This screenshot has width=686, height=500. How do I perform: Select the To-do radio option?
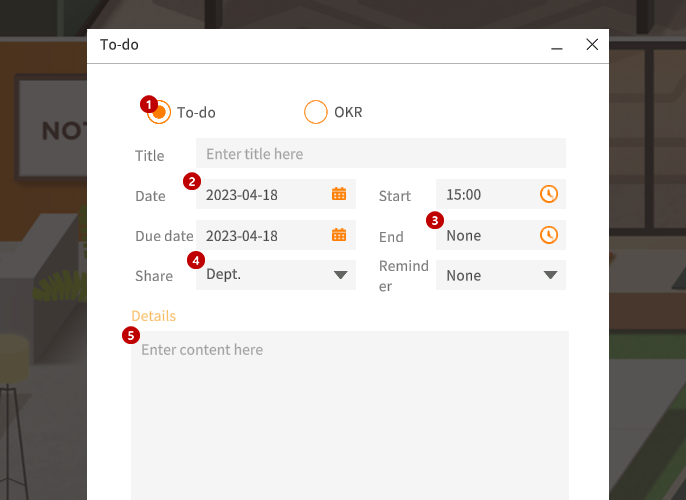pyautogui.click(x=159, y=112)
